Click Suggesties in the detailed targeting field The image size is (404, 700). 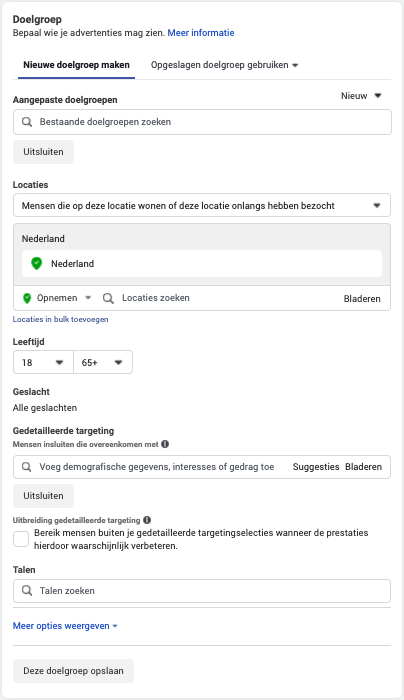tap(316, 467)
